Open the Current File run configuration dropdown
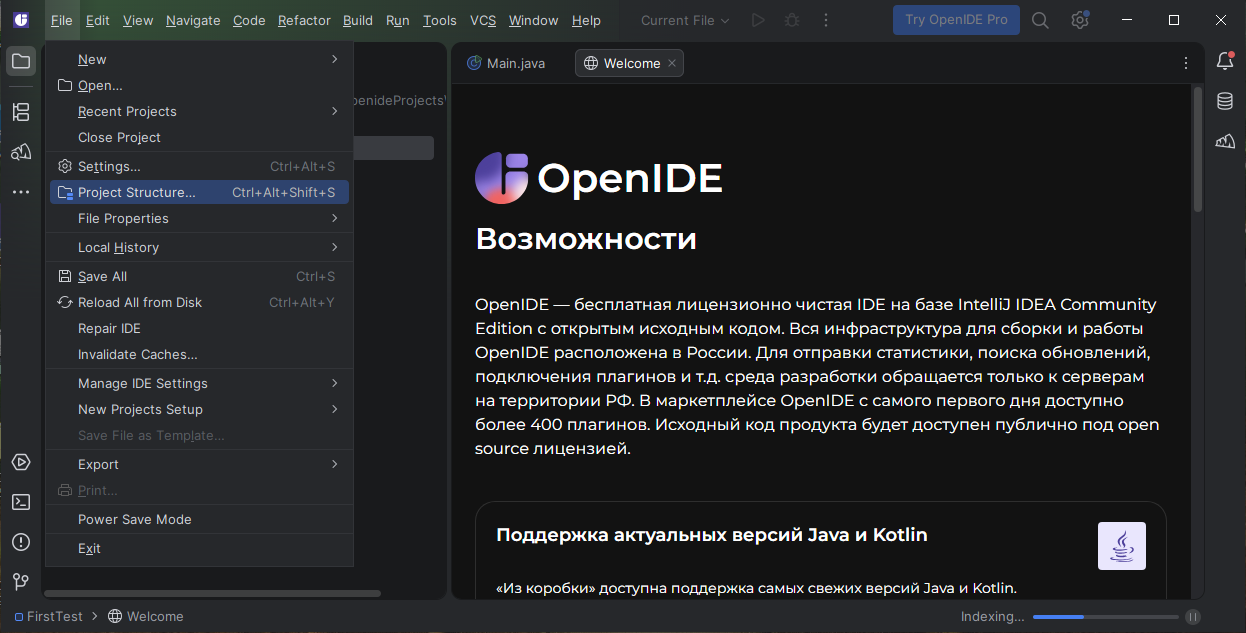Screen dimensions: 1246x633 pyautogui.click(x=685, y=20)
